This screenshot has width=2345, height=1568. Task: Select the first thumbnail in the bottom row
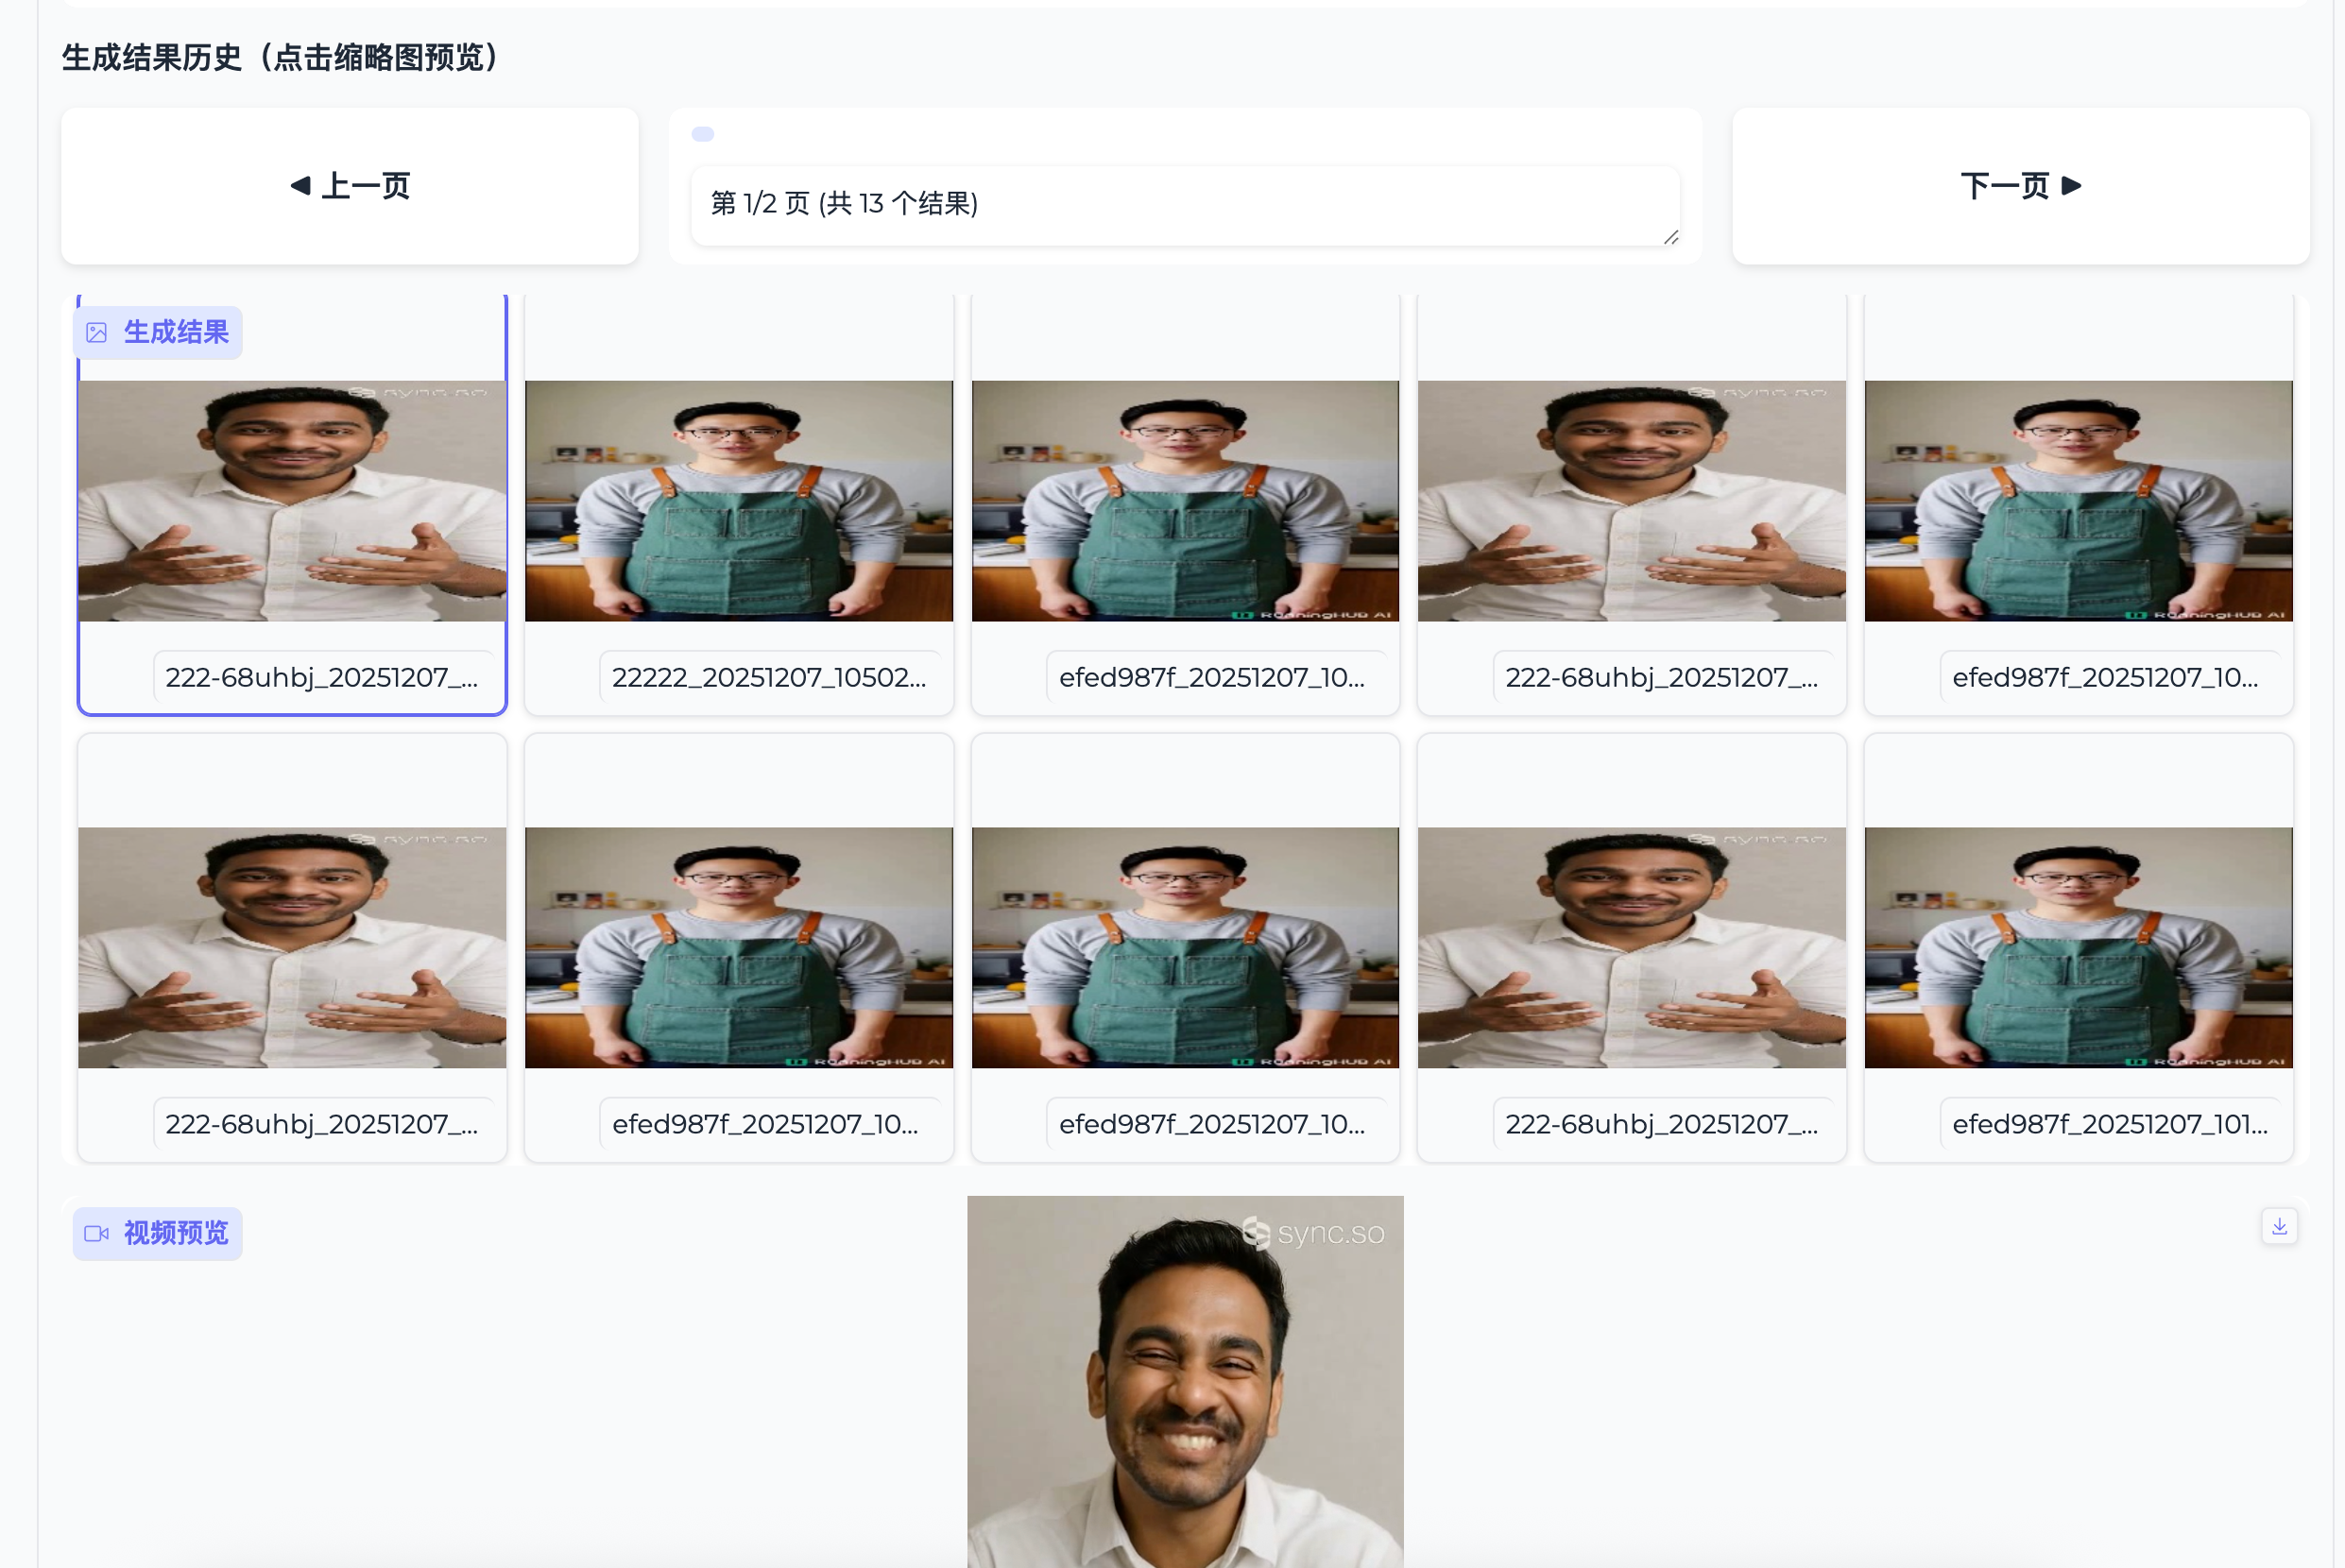(292, 947)
